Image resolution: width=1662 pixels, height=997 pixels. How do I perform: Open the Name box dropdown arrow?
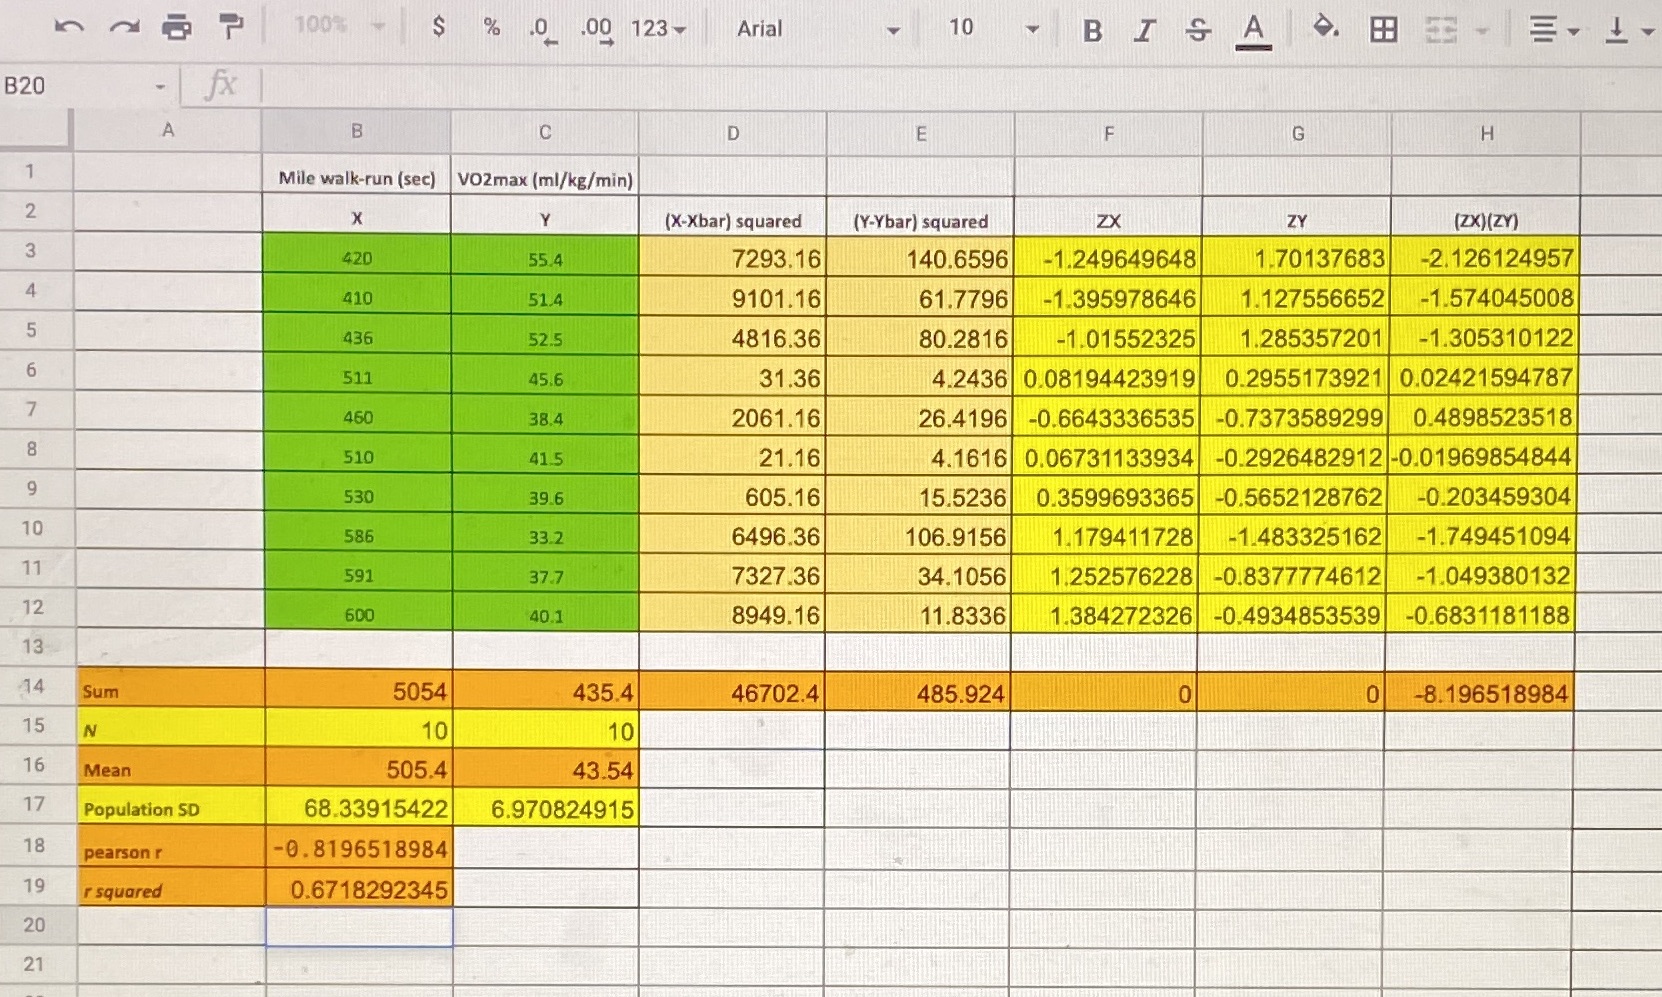(x=160, y=88)
